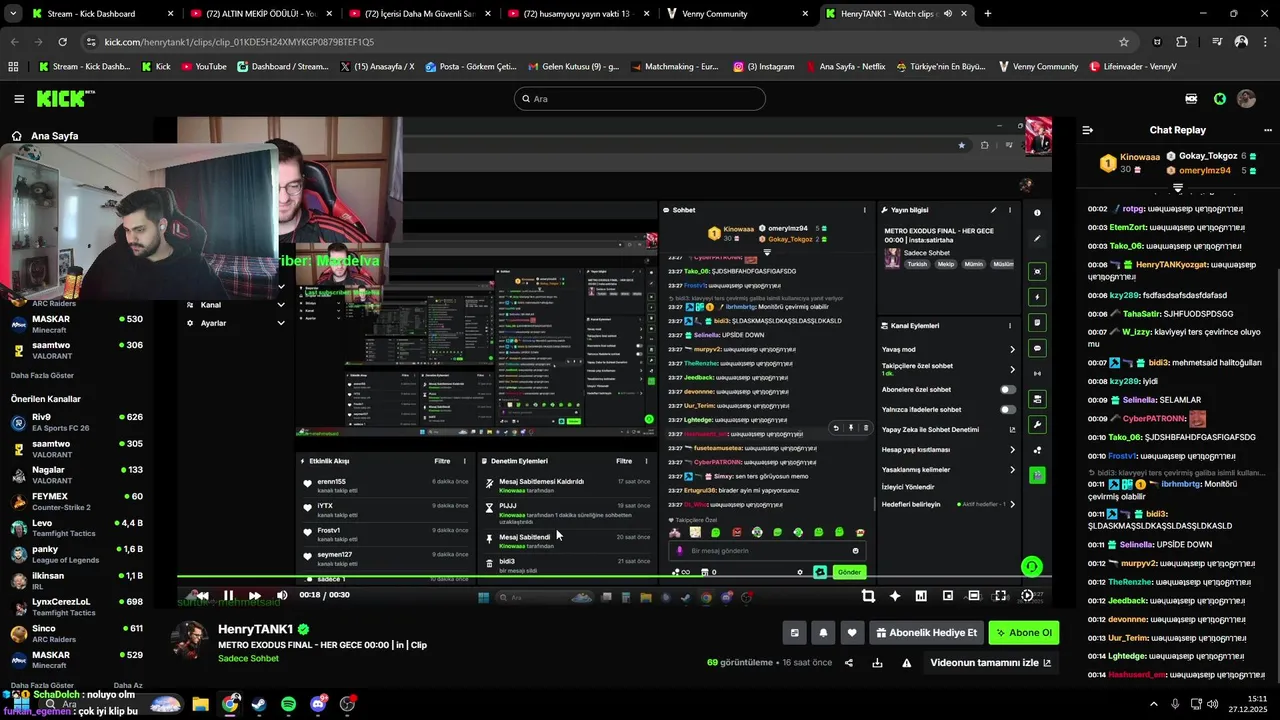Viewport: 1280px width, 720px height.
Task: Open a new browser tab
Action: click(x=988, y=14)
